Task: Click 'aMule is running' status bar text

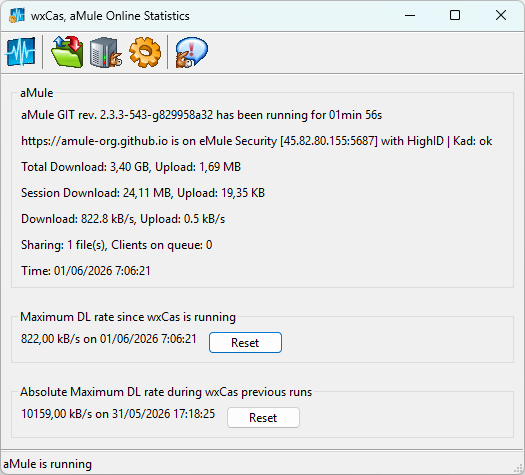Action: click(x=48, y=464)
